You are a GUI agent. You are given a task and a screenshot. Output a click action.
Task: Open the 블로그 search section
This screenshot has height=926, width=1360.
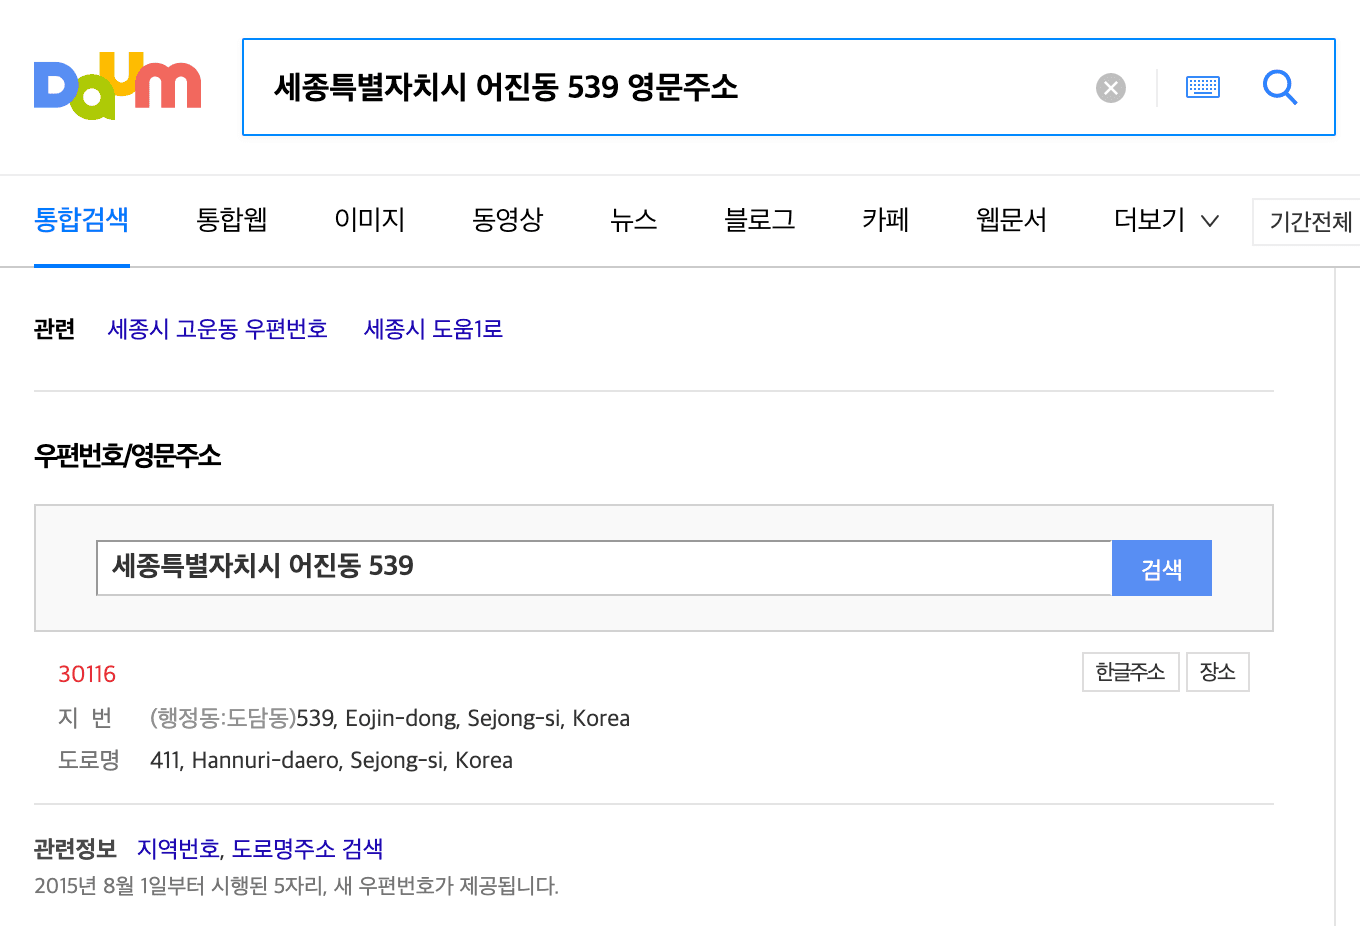(758, 220)
